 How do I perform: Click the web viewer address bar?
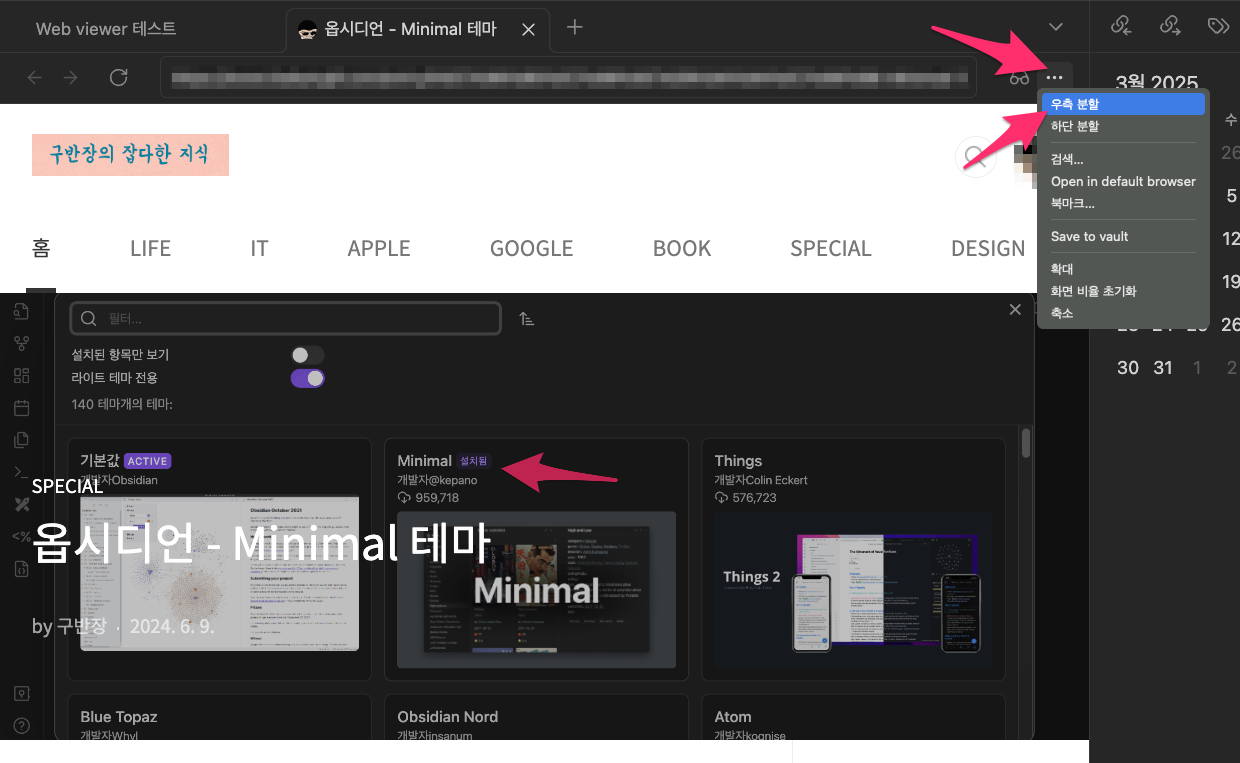click(568, 77)
